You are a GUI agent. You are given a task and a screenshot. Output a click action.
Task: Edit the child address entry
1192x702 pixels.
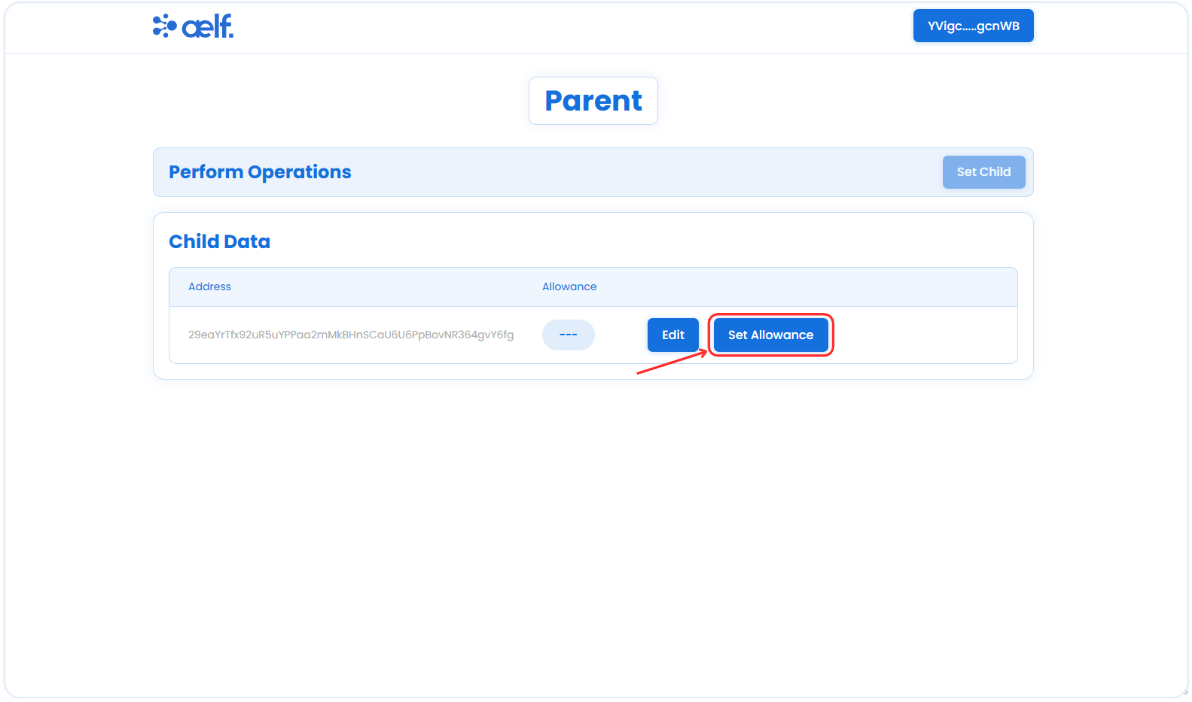673,335
